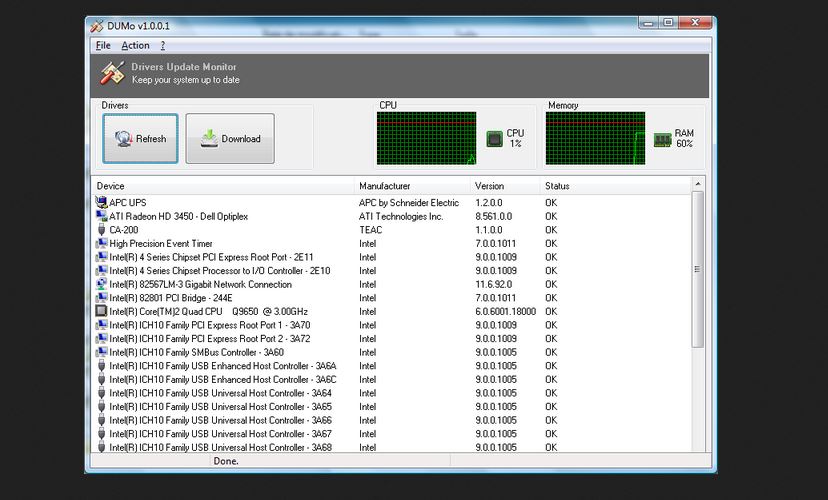Viewport: 828px width, 500px height.
Task: Click icon for USB Universal Host Controller 3A64
Action: tap(101, 393)
